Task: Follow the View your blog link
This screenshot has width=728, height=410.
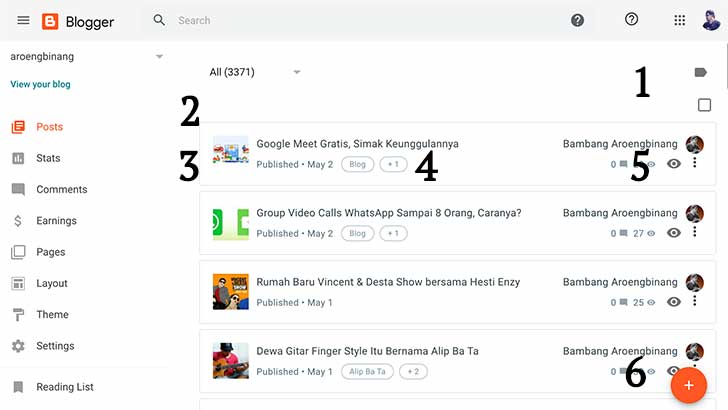Action: click(40, 84)
